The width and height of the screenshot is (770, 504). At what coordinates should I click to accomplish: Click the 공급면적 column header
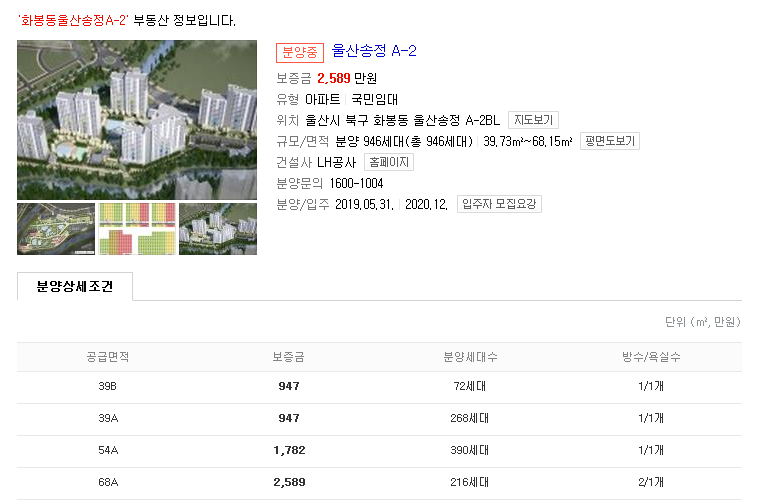pos(108,357)
